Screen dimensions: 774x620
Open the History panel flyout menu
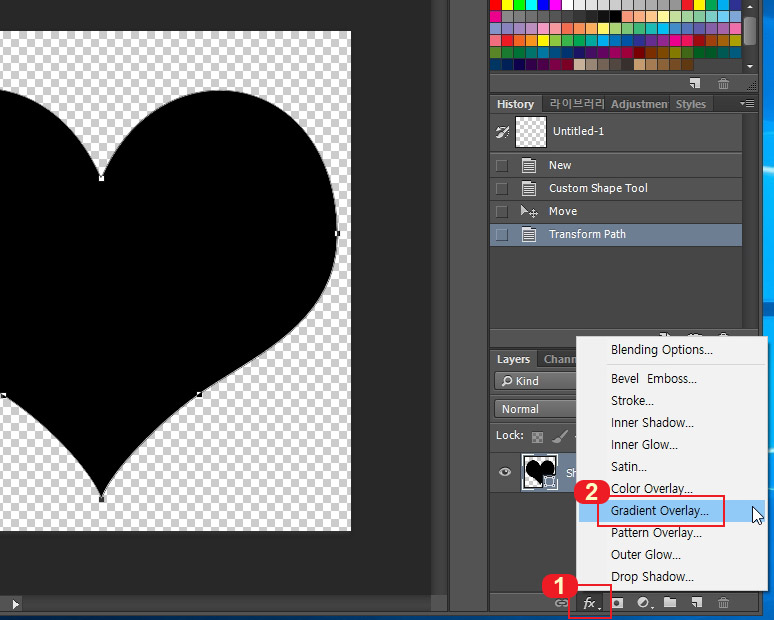pyautogui.click(x=747, y=104)
